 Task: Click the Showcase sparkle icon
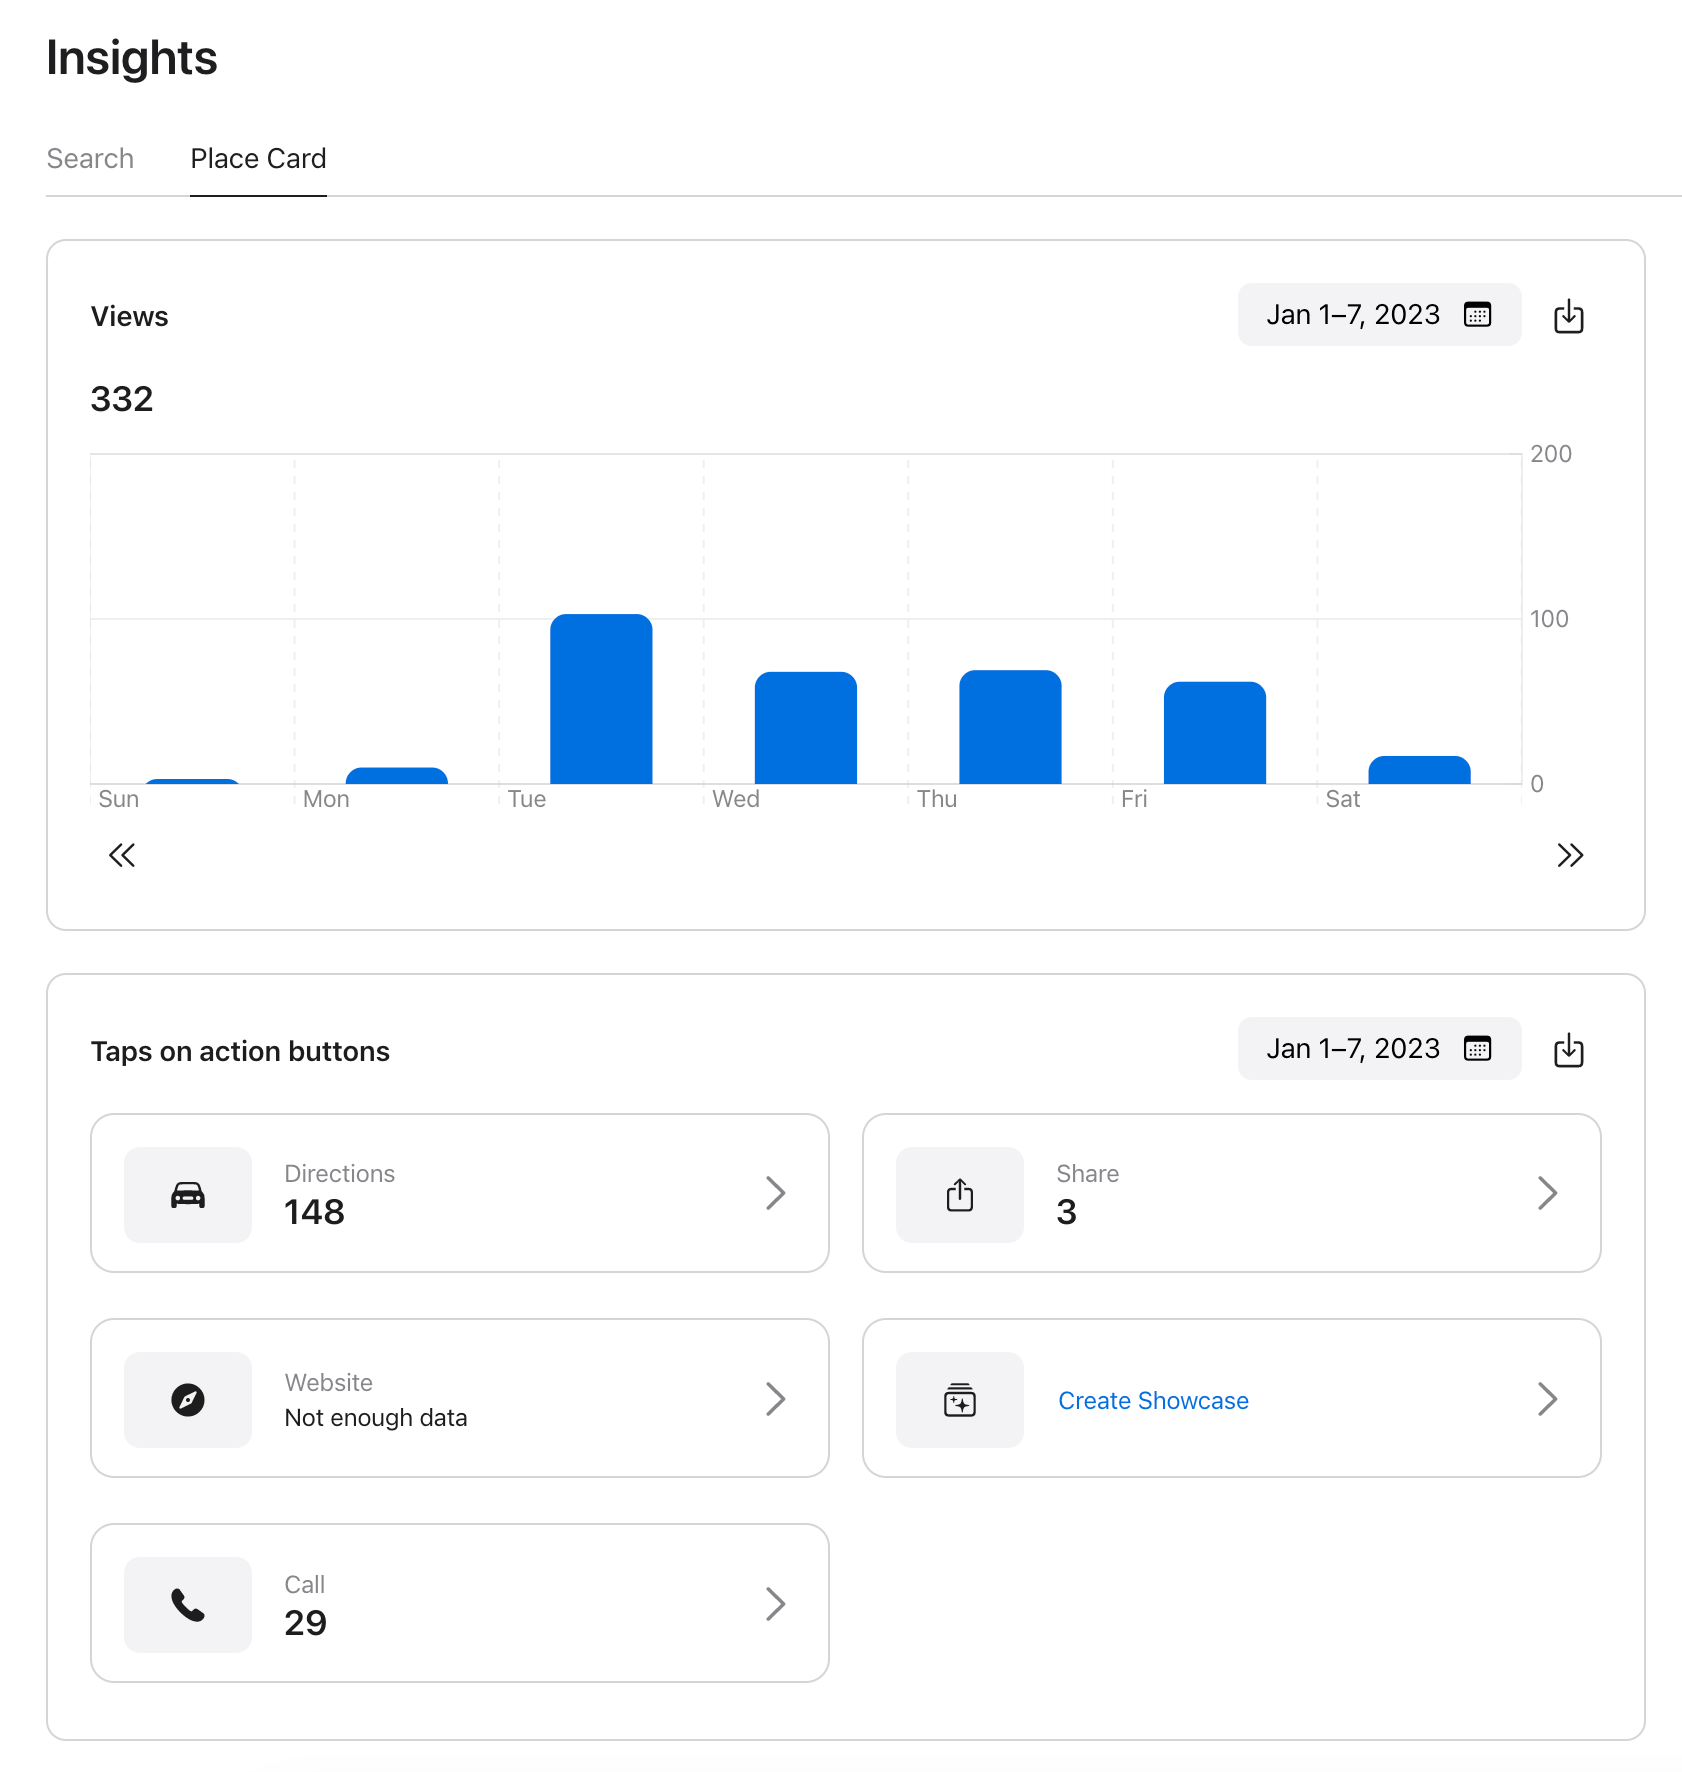(x=959, y=1400)
